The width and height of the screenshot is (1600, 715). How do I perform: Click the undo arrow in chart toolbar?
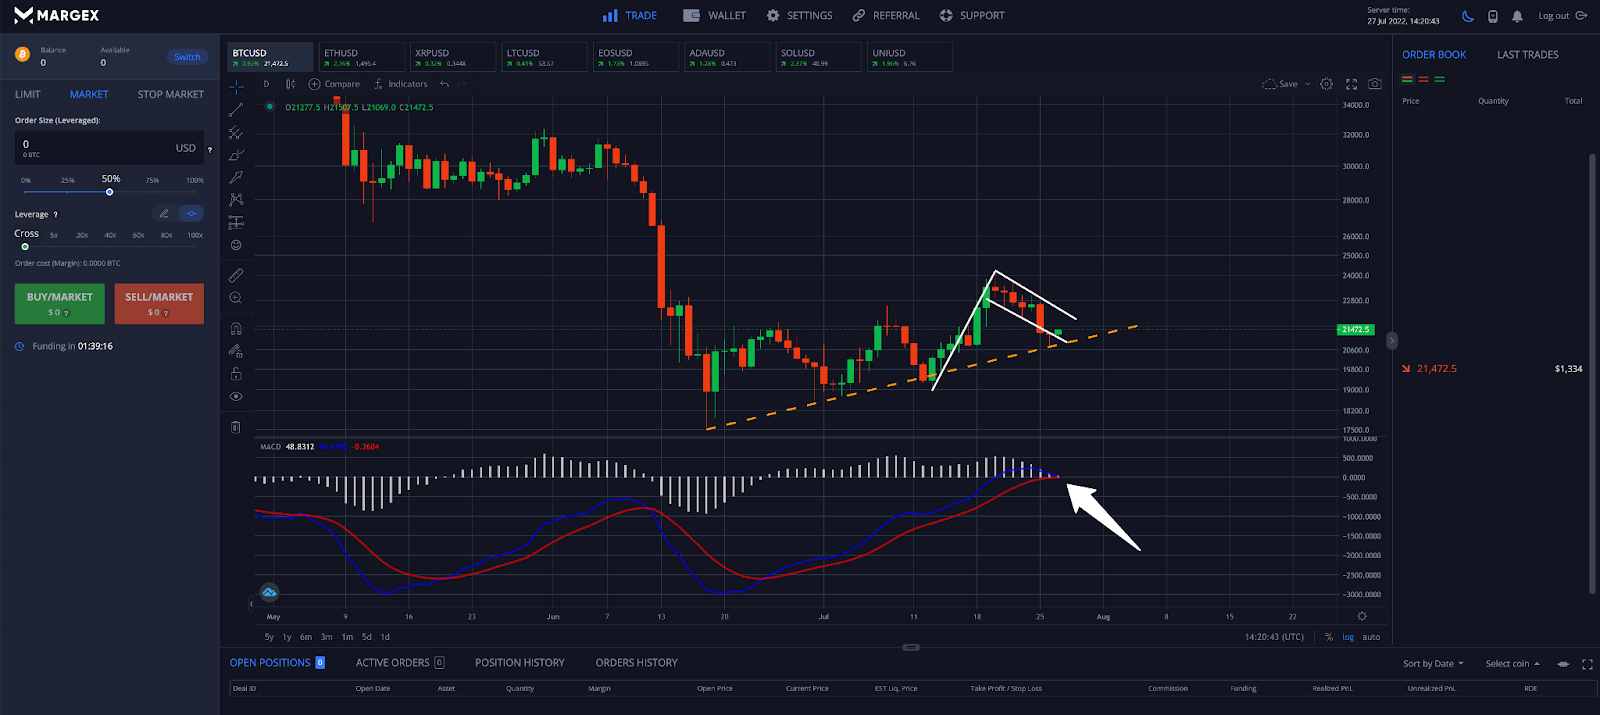[x=444, y=84]
